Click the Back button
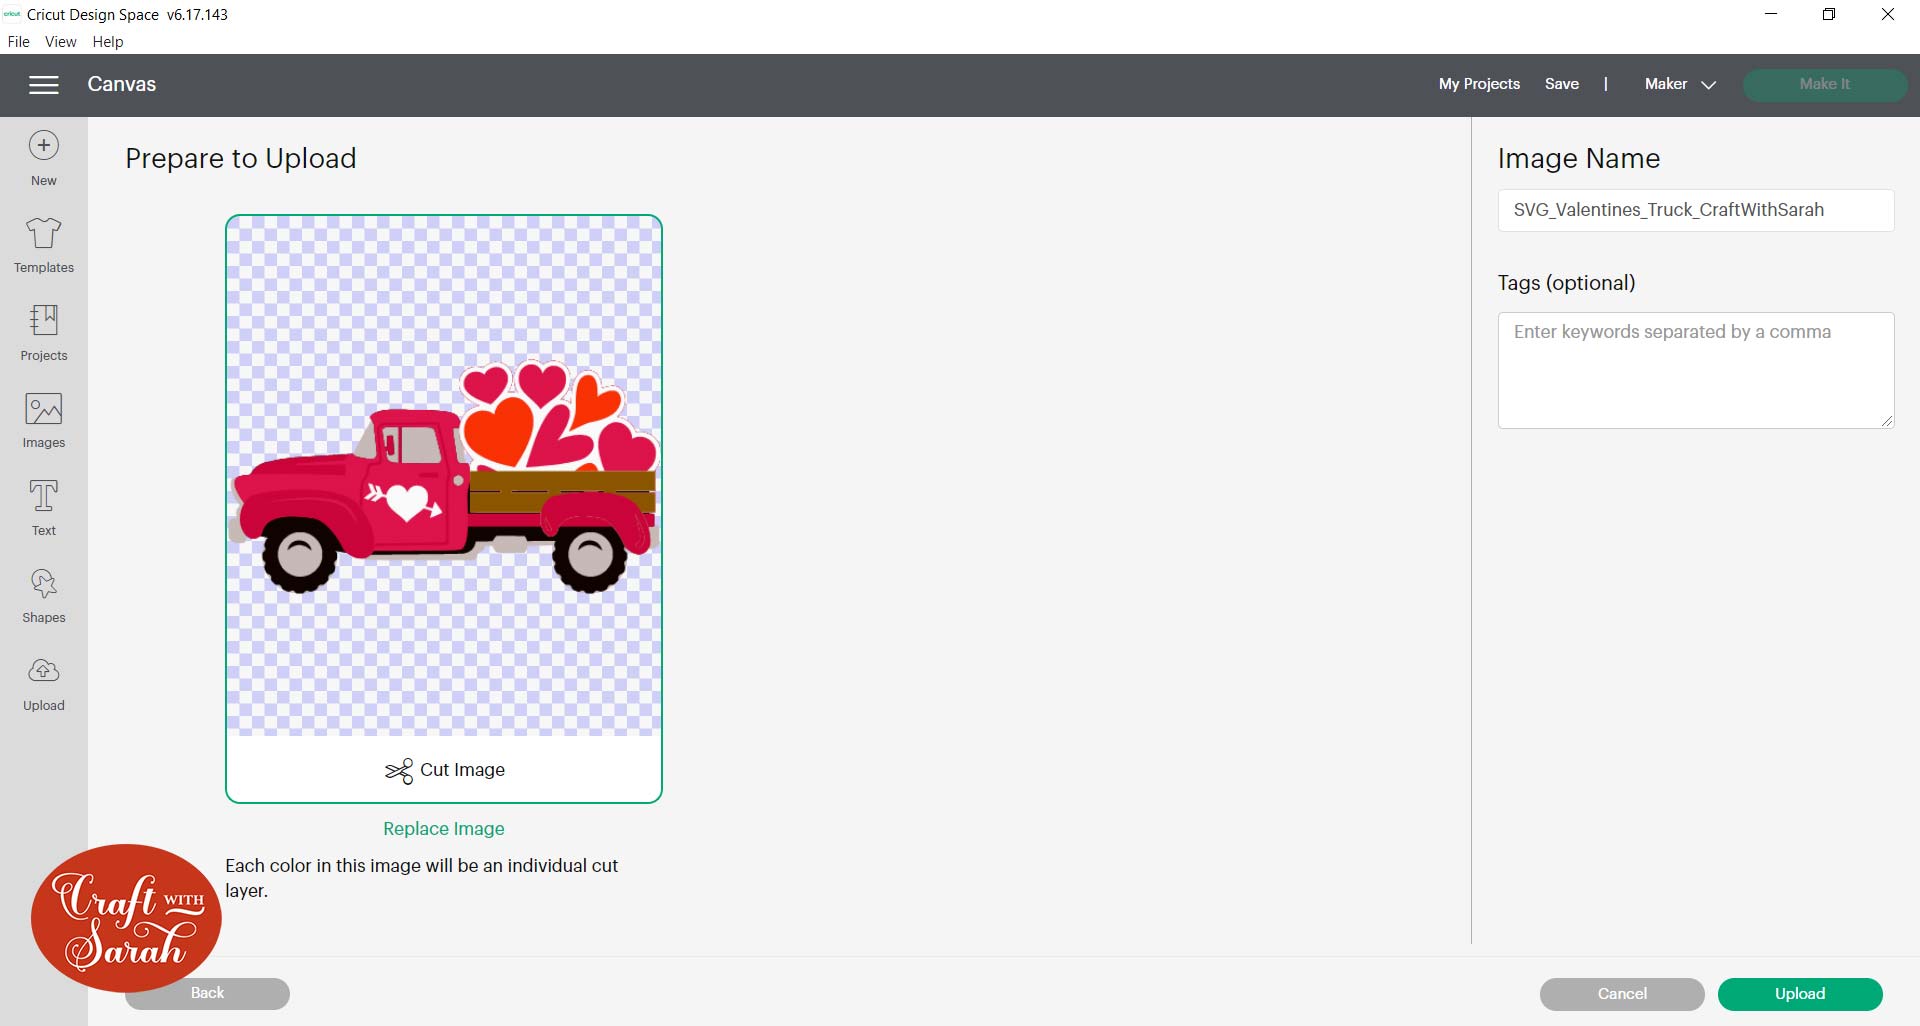This screenshot has height=1026, width=1920. coord(207,993)
